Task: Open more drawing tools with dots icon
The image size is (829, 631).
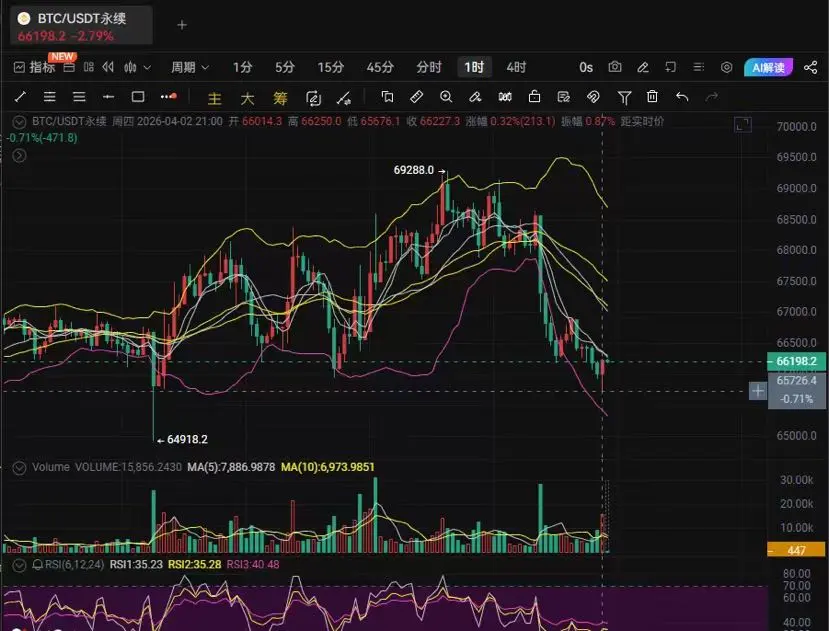Action: [x=169, y=96]
